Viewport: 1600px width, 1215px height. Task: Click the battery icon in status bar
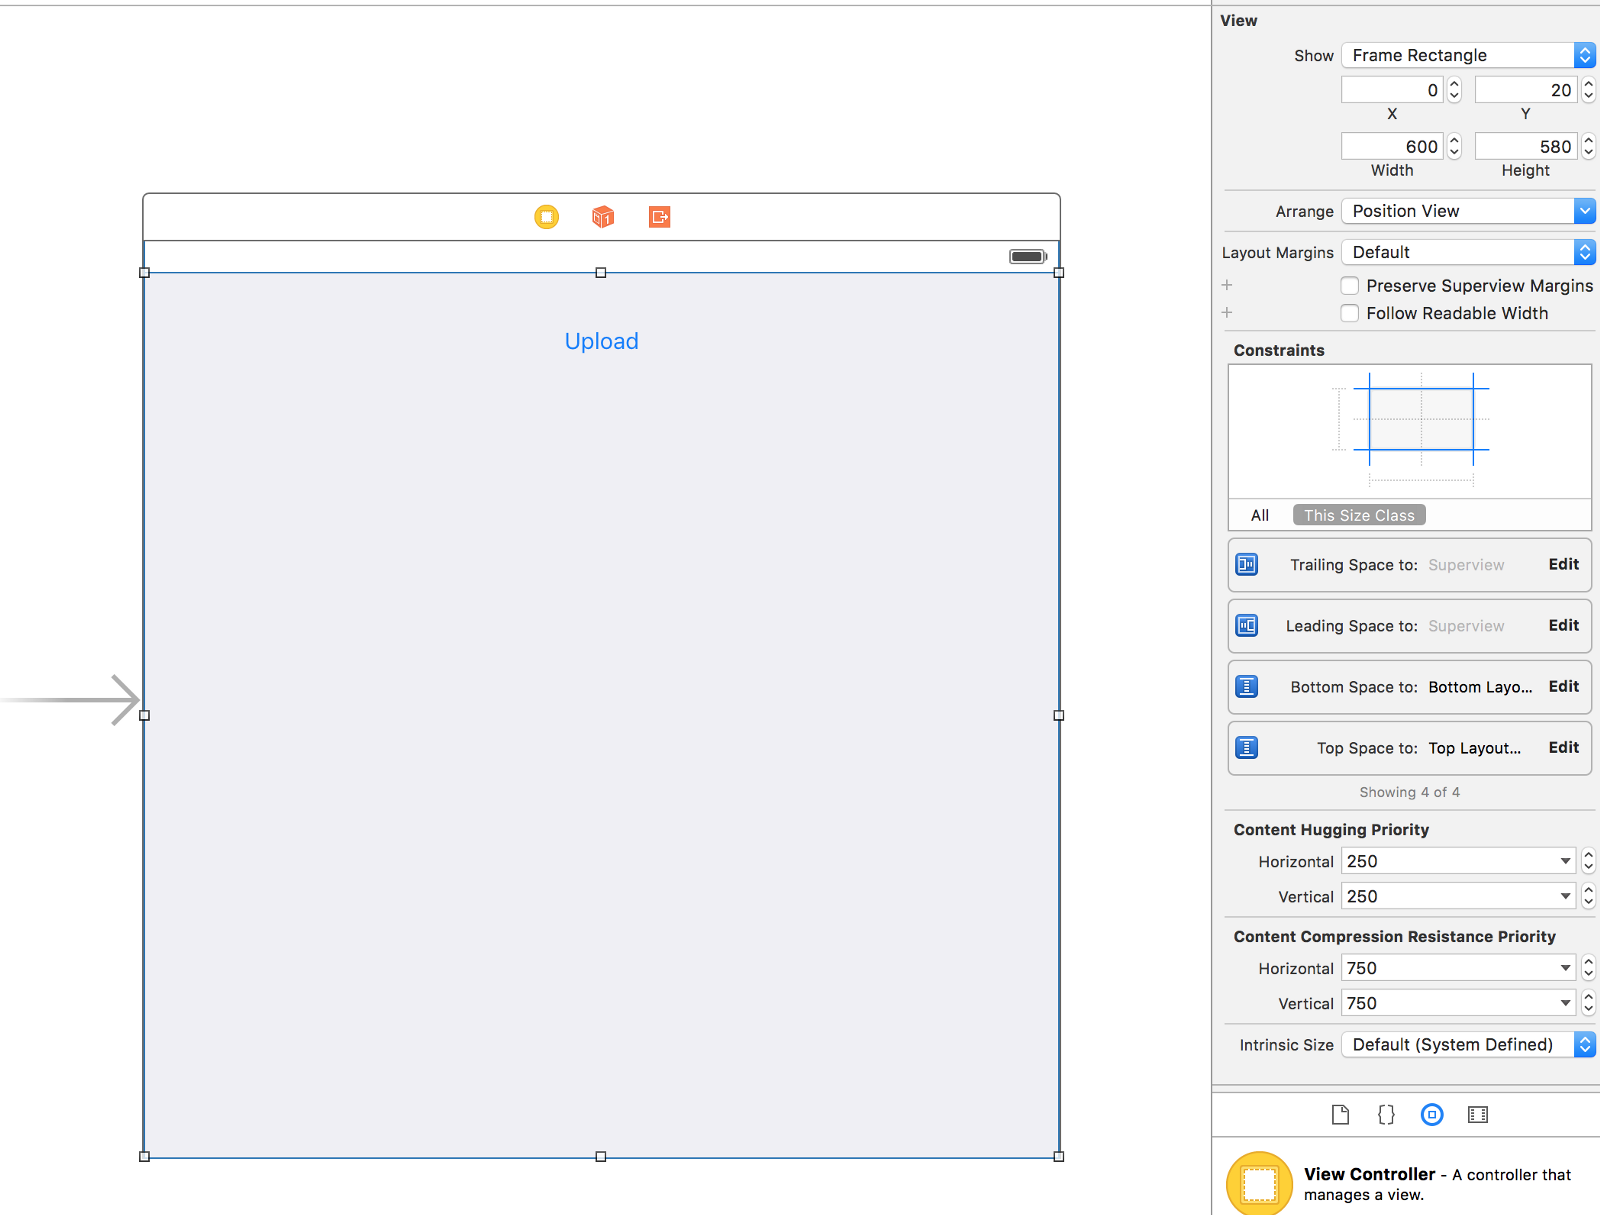click(1027, 257)
